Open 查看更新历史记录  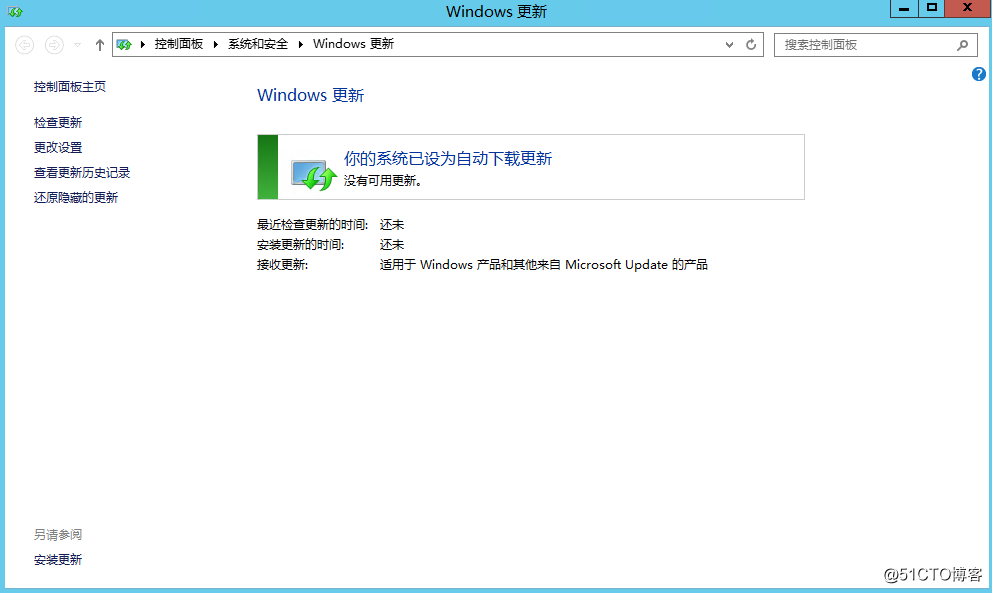click(x=82, y=172)
